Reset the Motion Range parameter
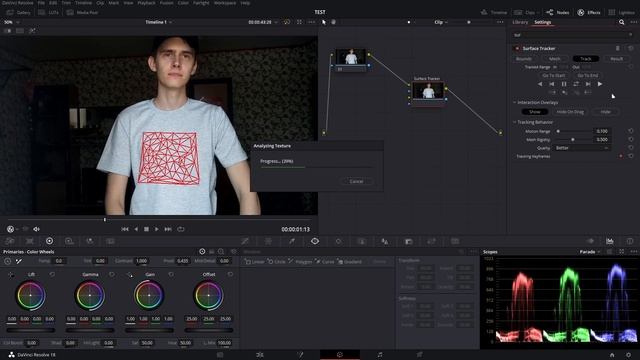640x360 pixels. [631, 131]
